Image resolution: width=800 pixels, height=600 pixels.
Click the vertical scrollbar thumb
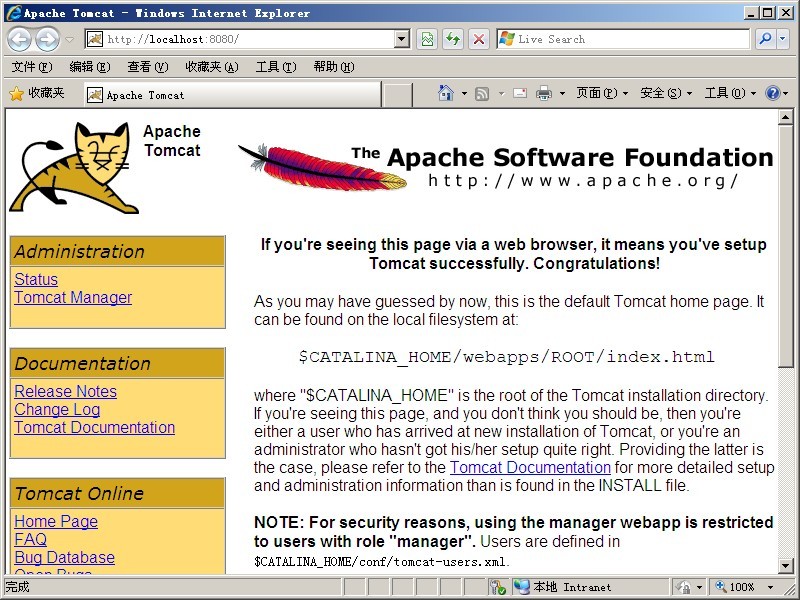tap(785, 245)
